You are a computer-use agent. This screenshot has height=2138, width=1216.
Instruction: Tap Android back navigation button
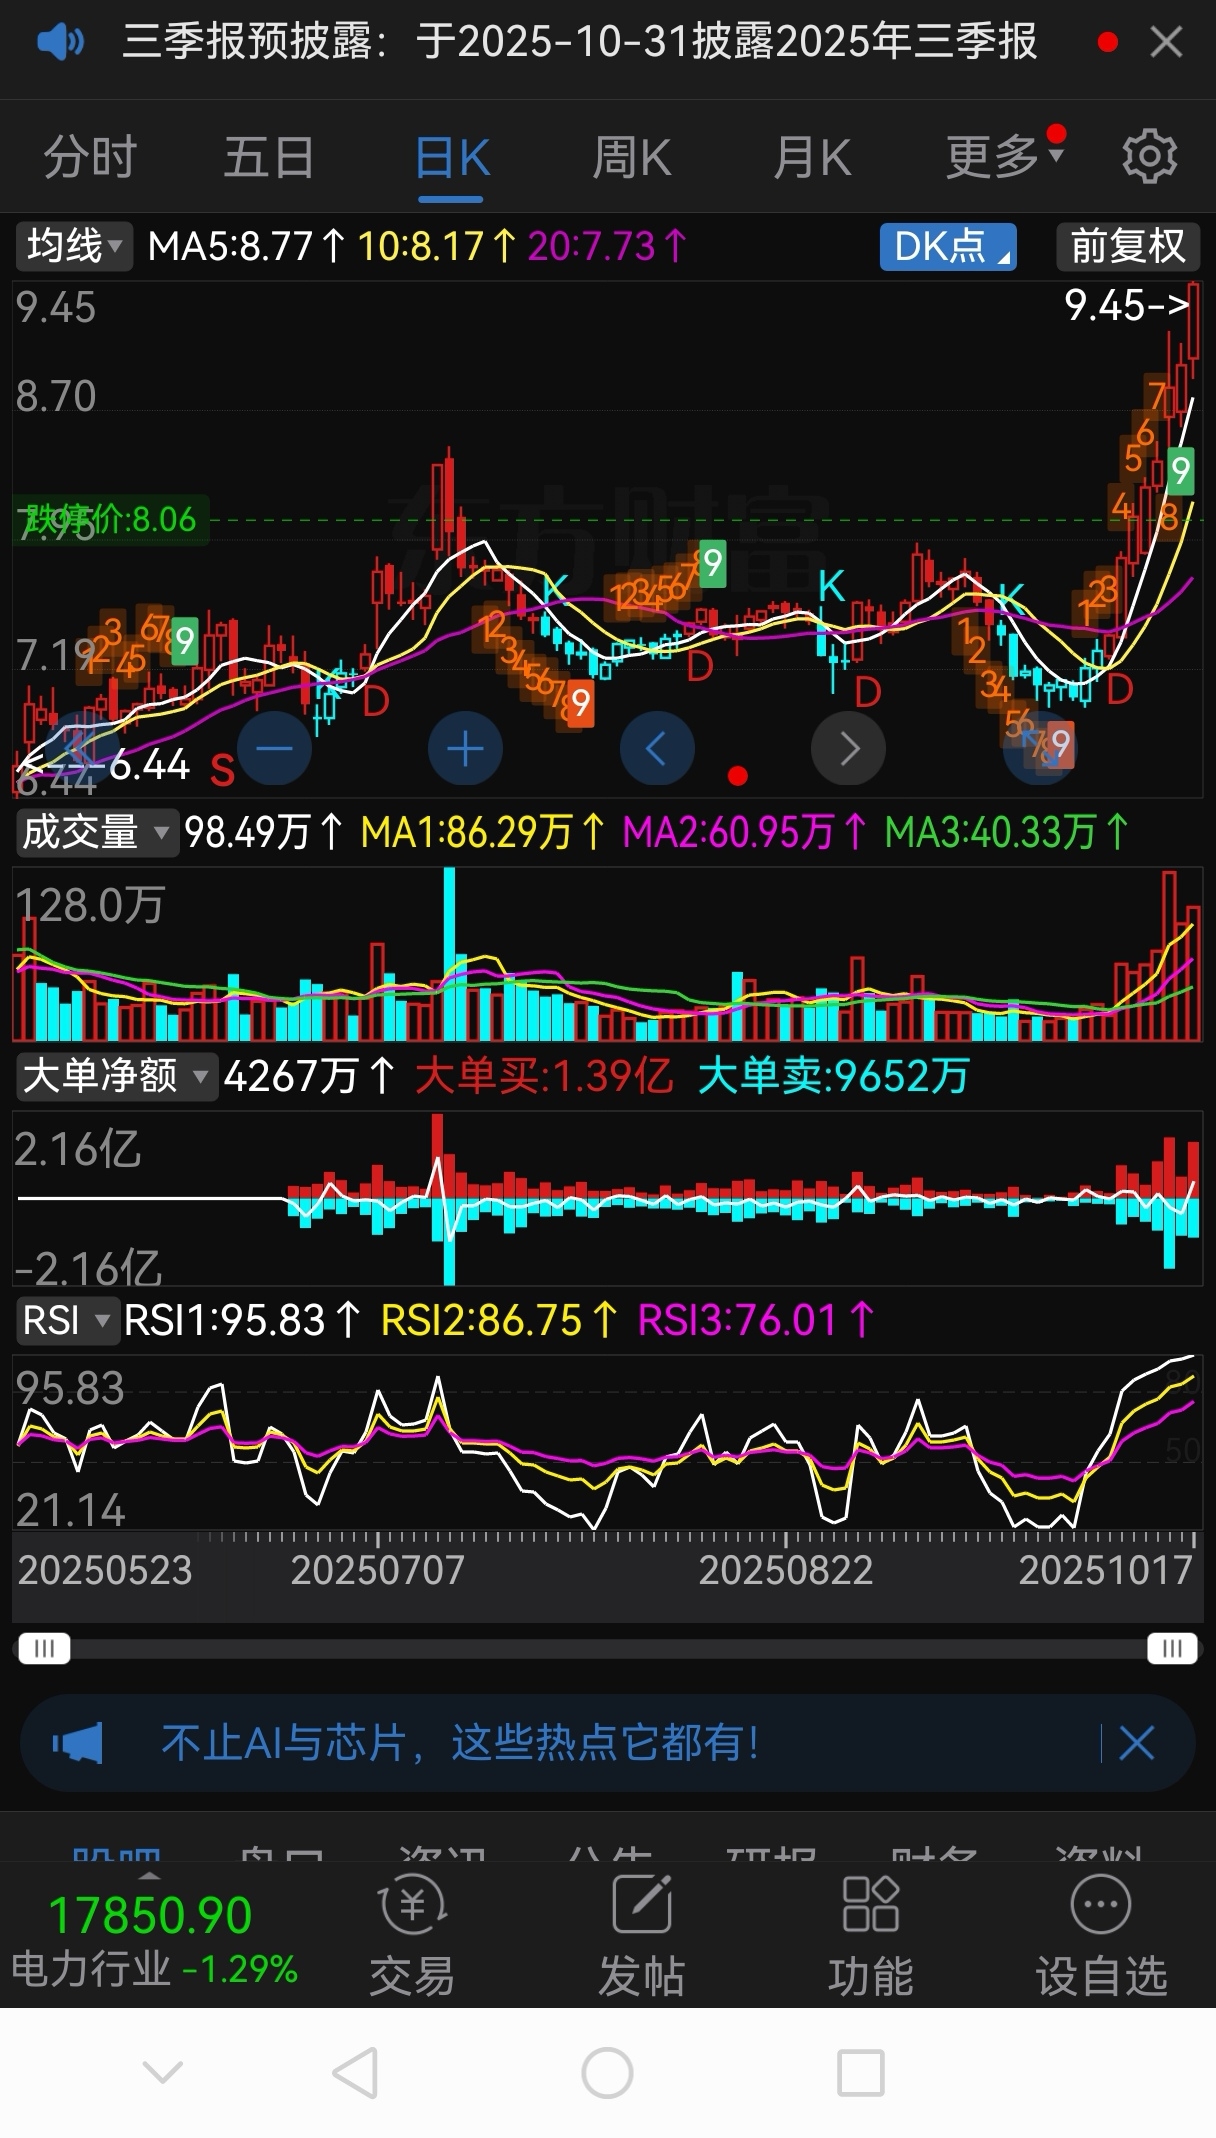coord(355,2072)
